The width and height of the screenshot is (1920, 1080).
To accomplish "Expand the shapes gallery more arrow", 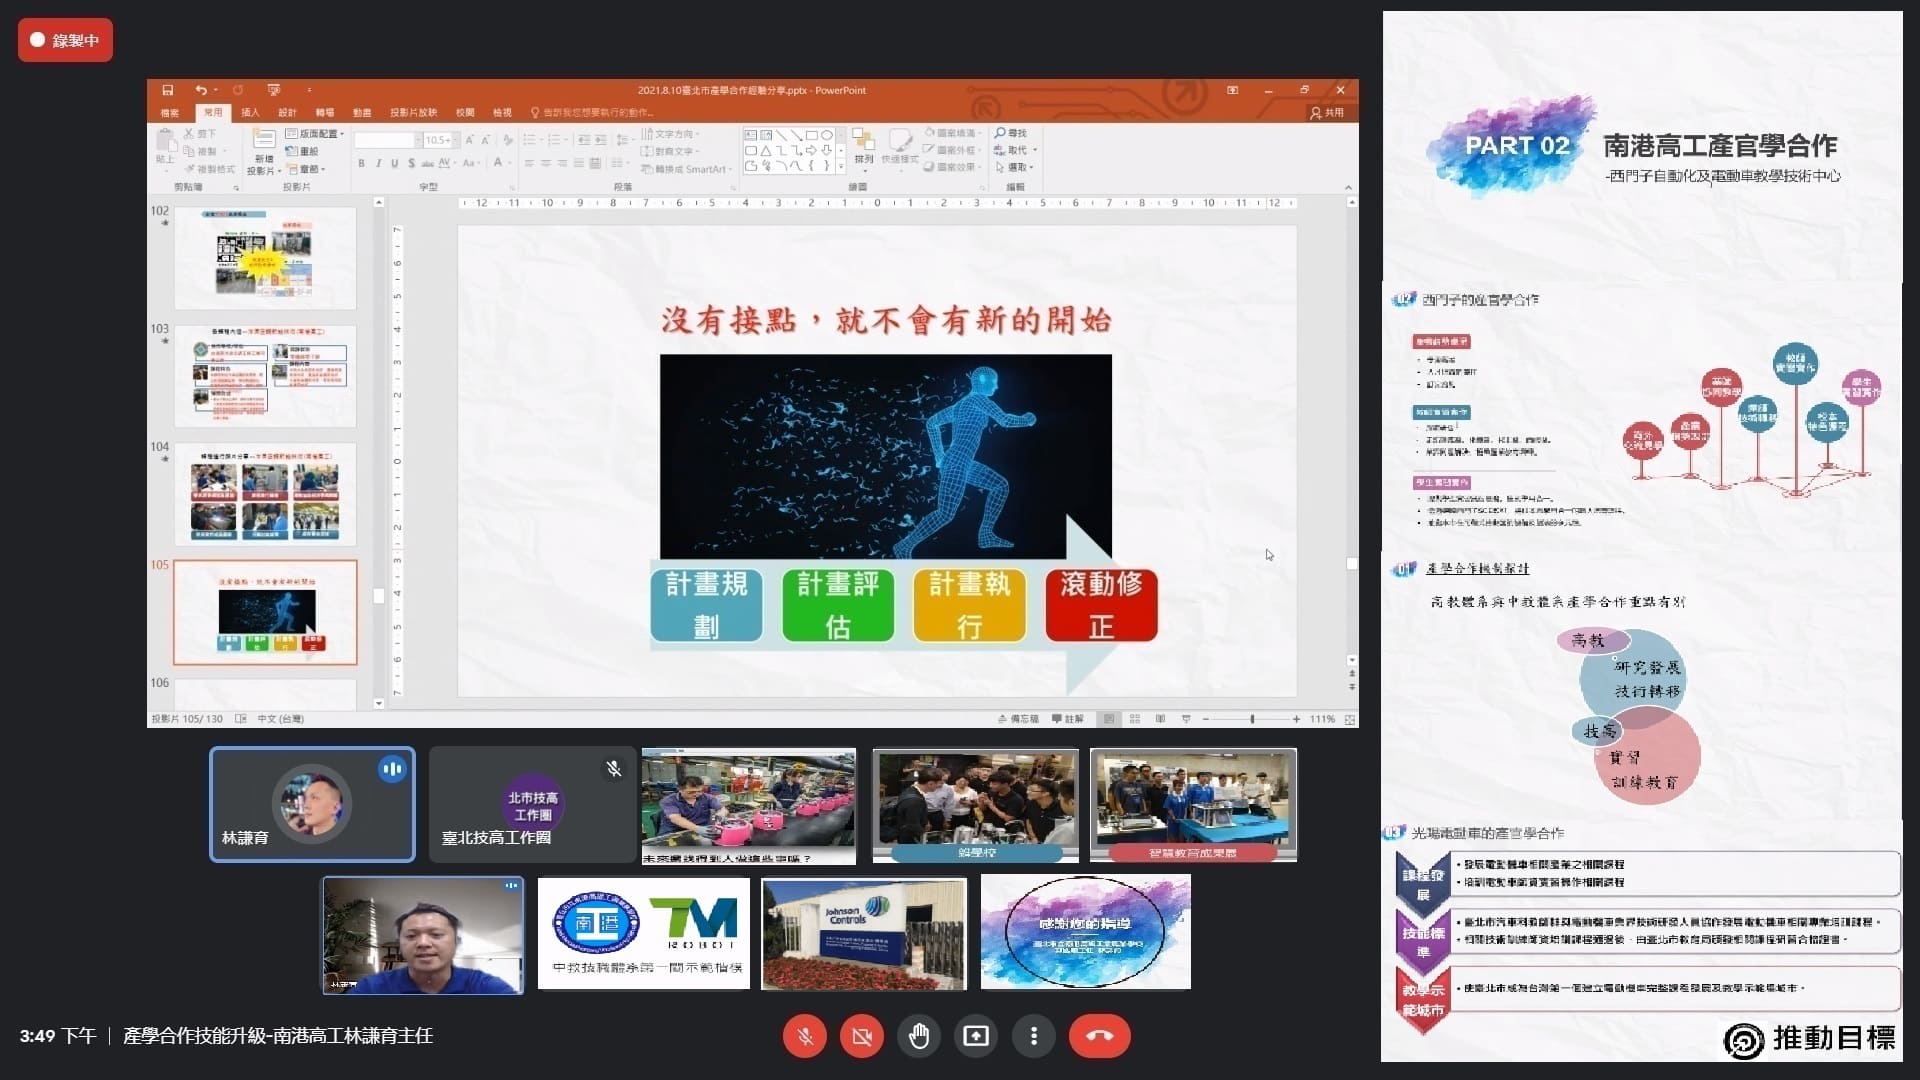I will click(840, 166).
